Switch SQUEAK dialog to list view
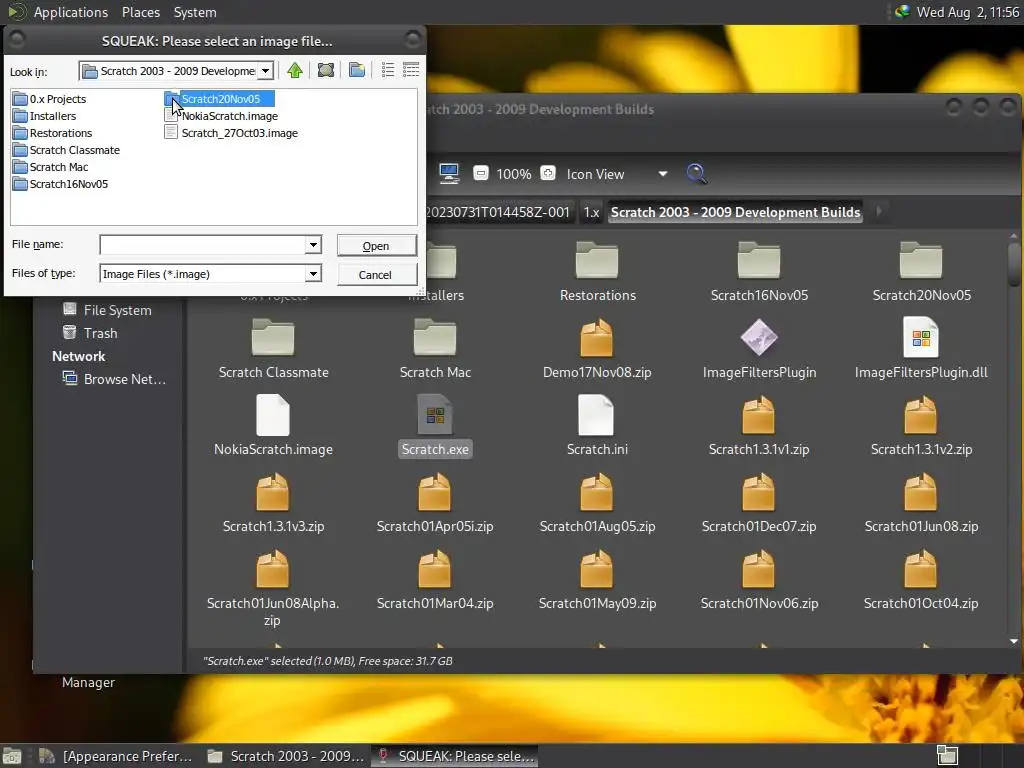The image size is (1024, 768). click(x=388, y=70)
